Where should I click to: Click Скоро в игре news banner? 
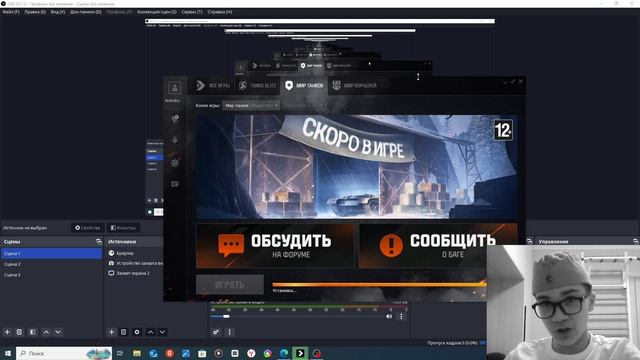coord(357,167)
